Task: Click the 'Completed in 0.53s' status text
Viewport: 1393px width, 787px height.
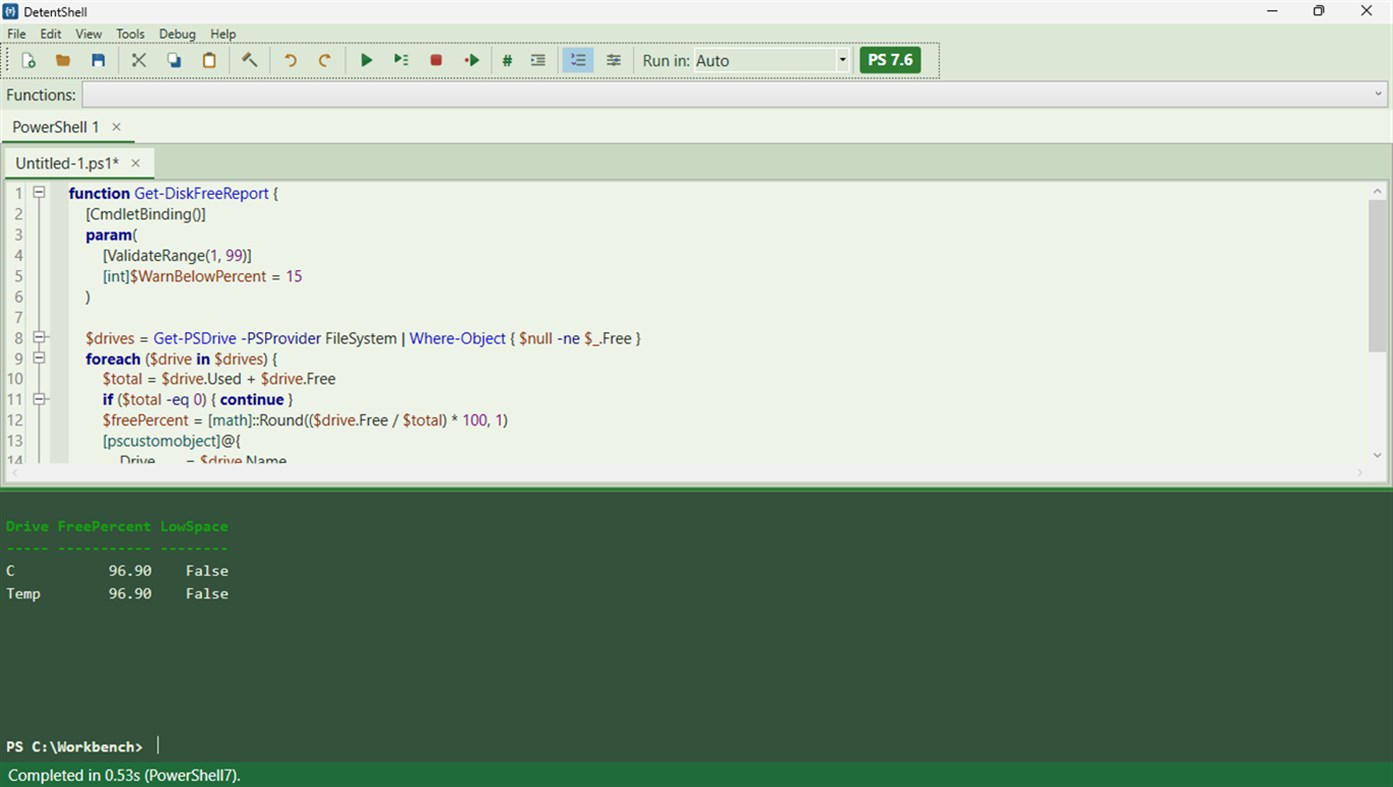Action: coord(124,775)
